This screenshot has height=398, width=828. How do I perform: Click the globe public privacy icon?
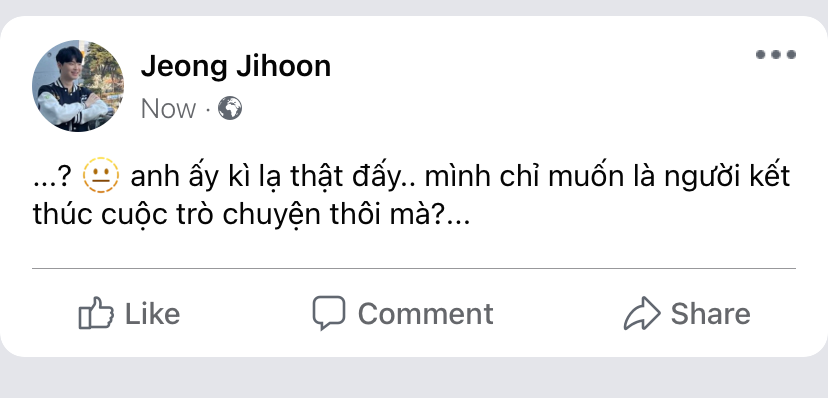(x=230, y=108)
